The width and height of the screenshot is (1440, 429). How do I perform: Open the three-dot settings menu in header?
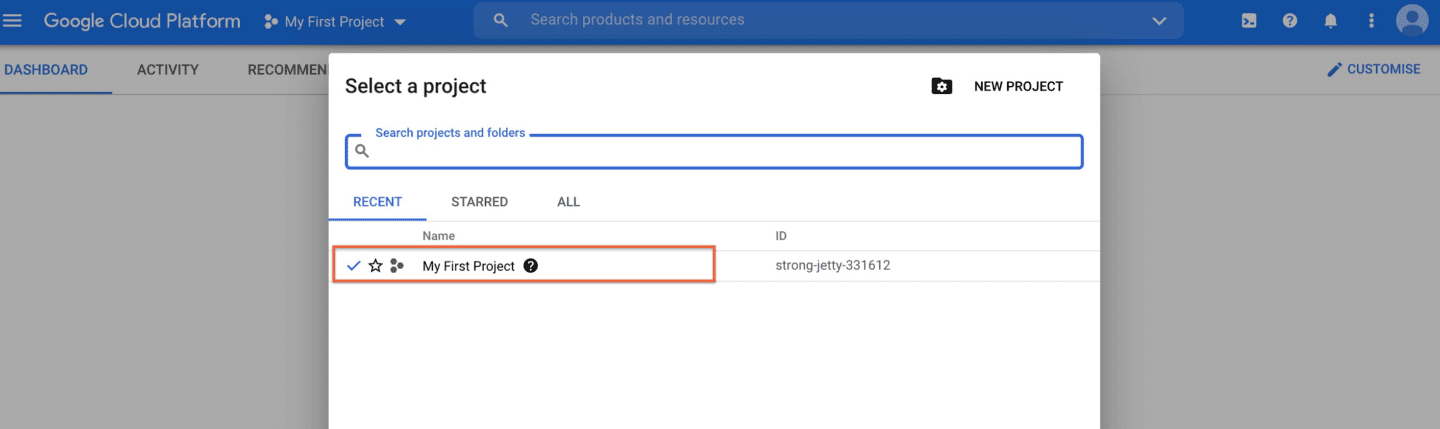(x=1371, y=20)
